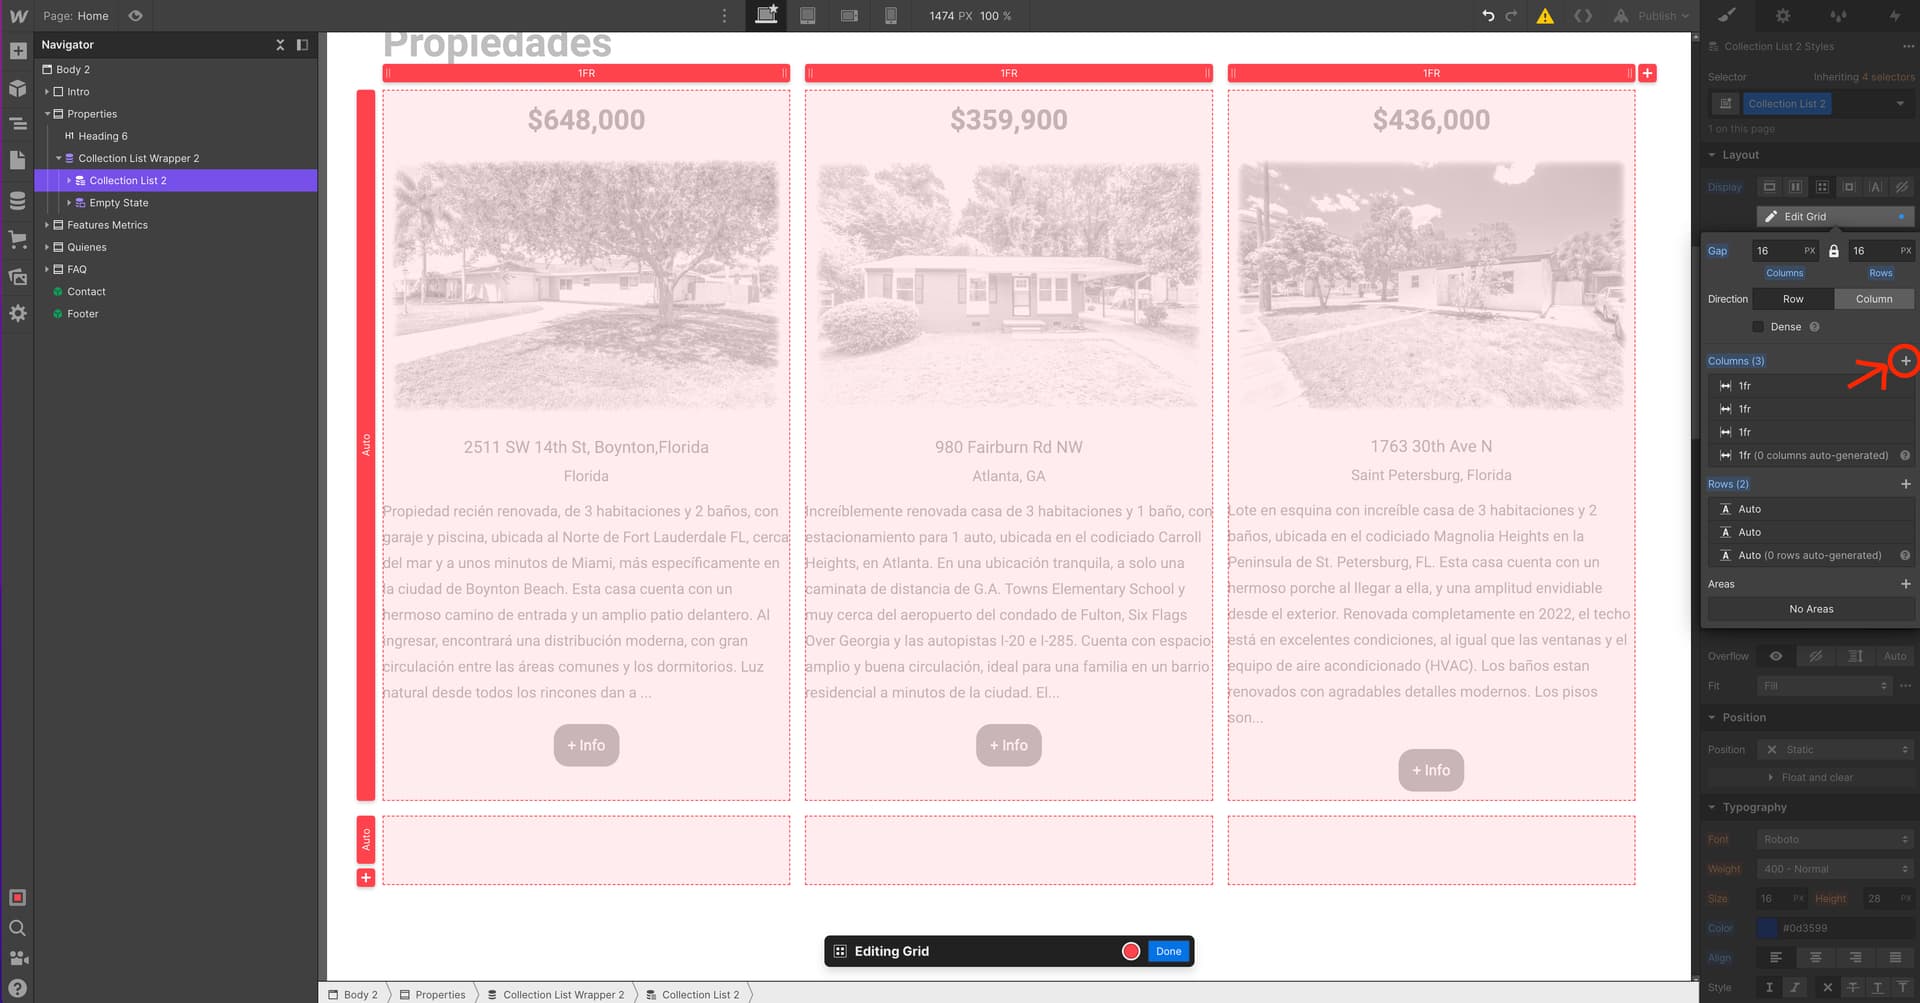
Task: Open the Assets panel icon
Action: (x=17, y=277)
